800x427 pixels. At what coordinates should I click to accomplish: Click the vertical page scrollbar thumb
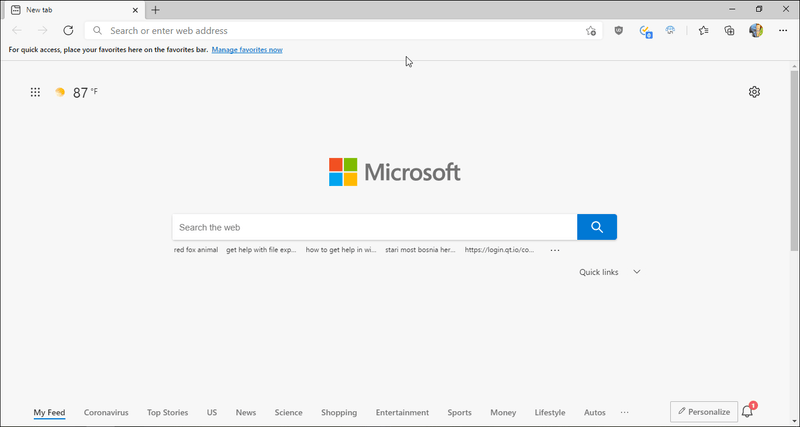pos(794,160)
